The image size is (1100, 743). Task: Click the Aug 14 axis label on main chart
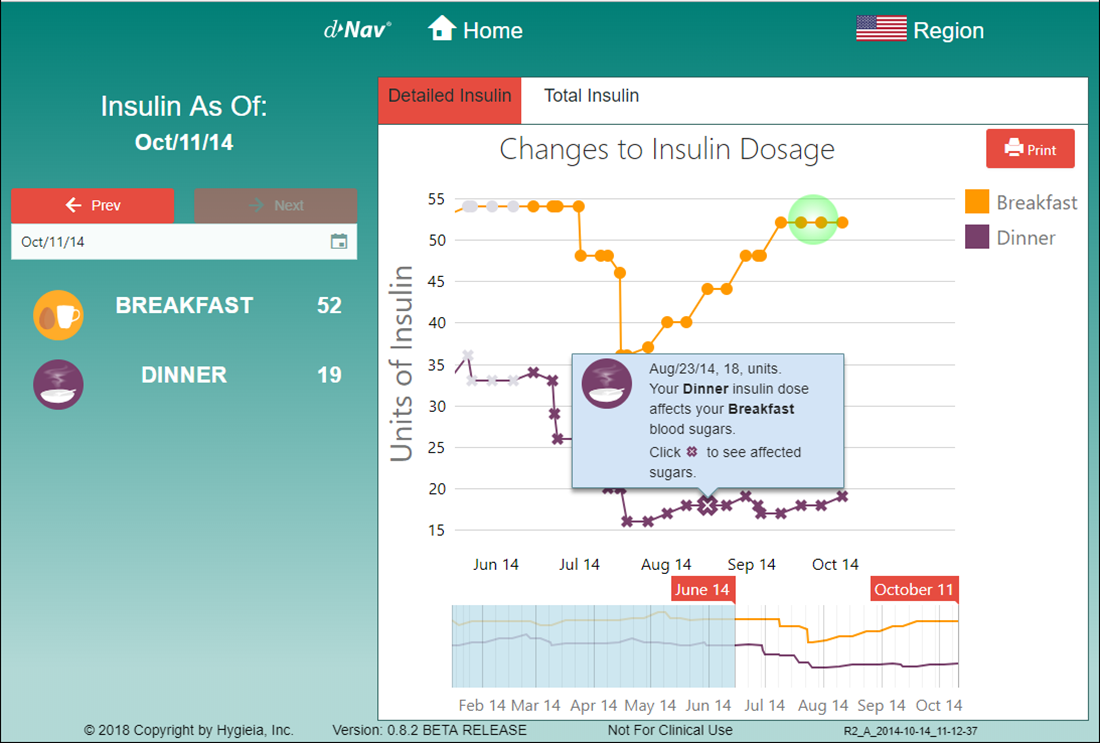coord(666,565)
